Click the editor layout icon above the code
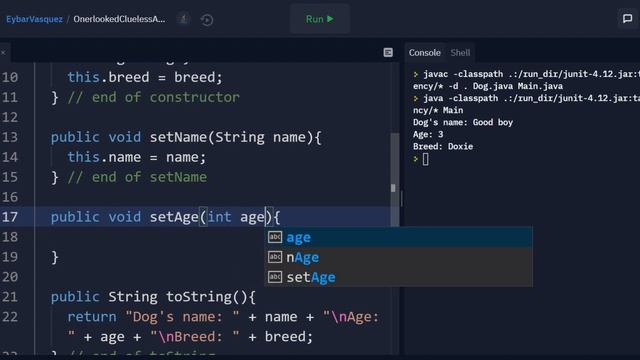Viewport: 640px width, 360px height. pos(388,52)
